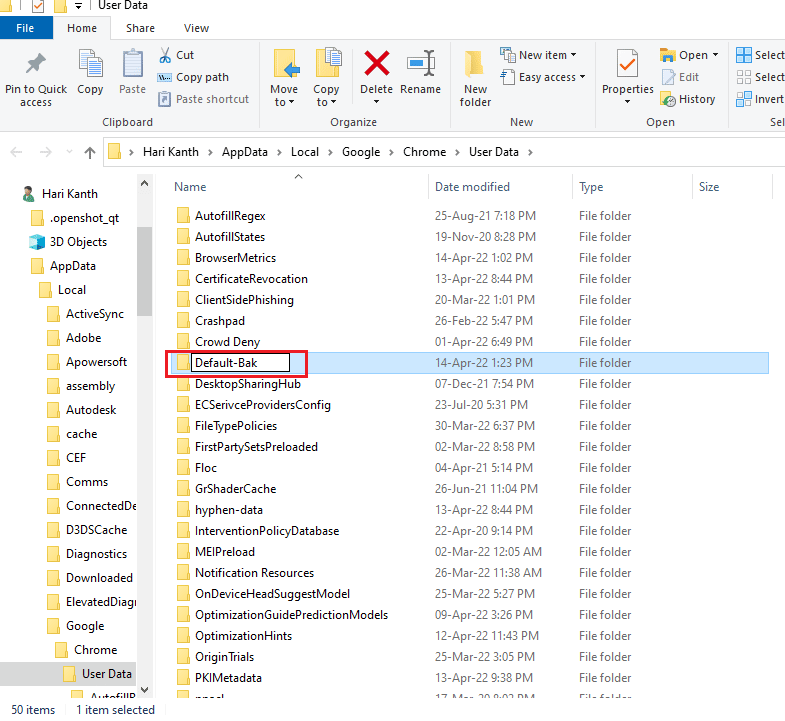Sort by the Size column header
Screen dimensions: 785x721
pos(709,187)
